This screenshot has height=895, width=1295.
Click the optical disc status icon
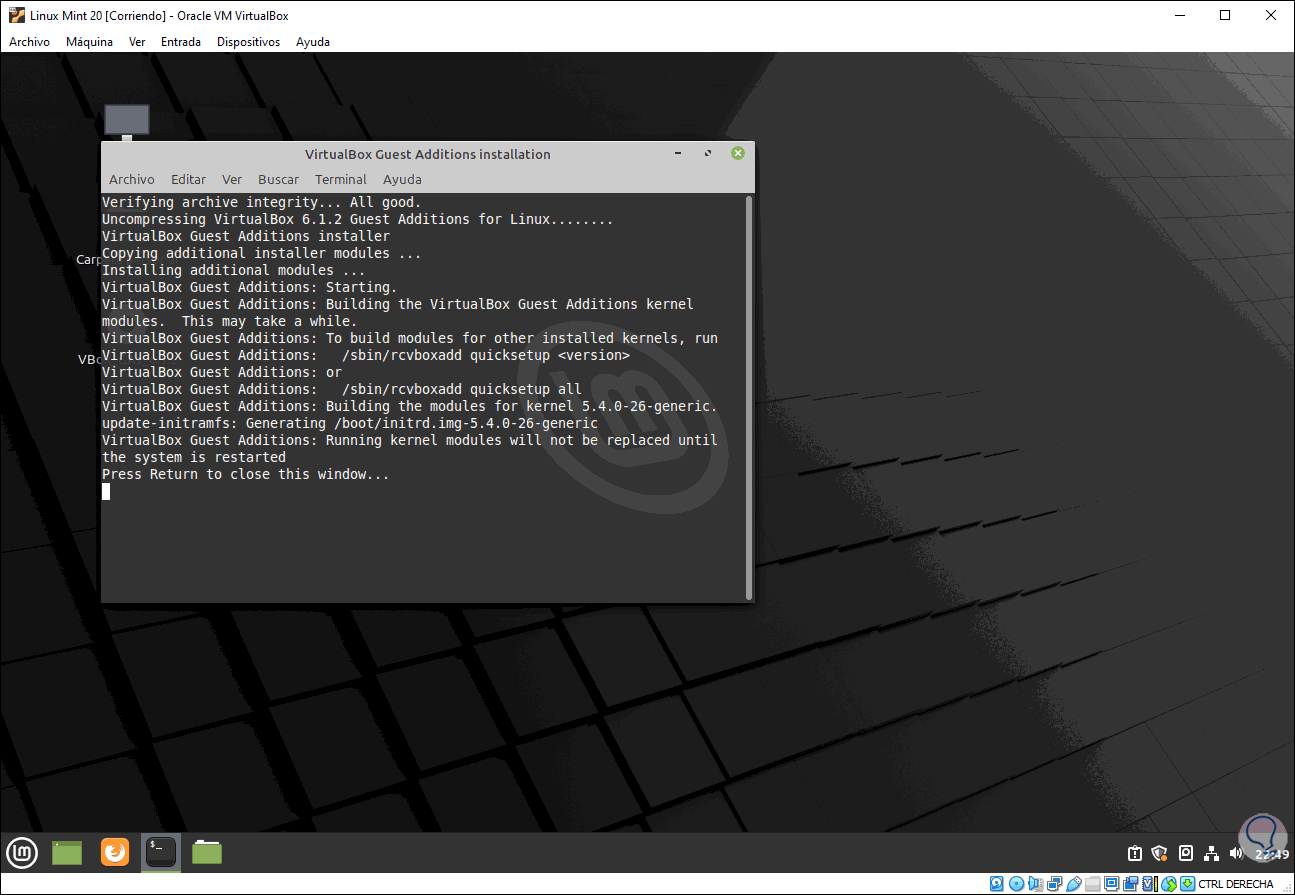(1016, 884)
